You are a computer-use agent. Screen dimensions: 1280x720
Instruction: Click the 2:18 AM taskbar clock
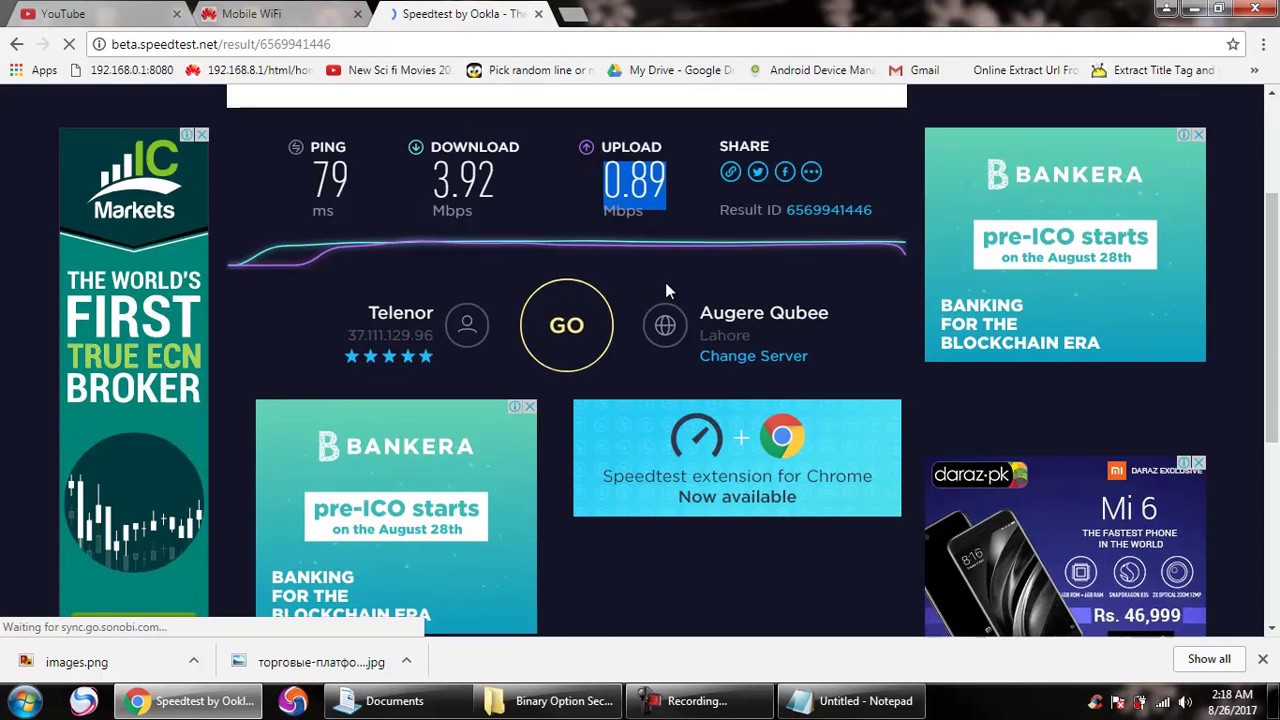(x=1232, y=702)
